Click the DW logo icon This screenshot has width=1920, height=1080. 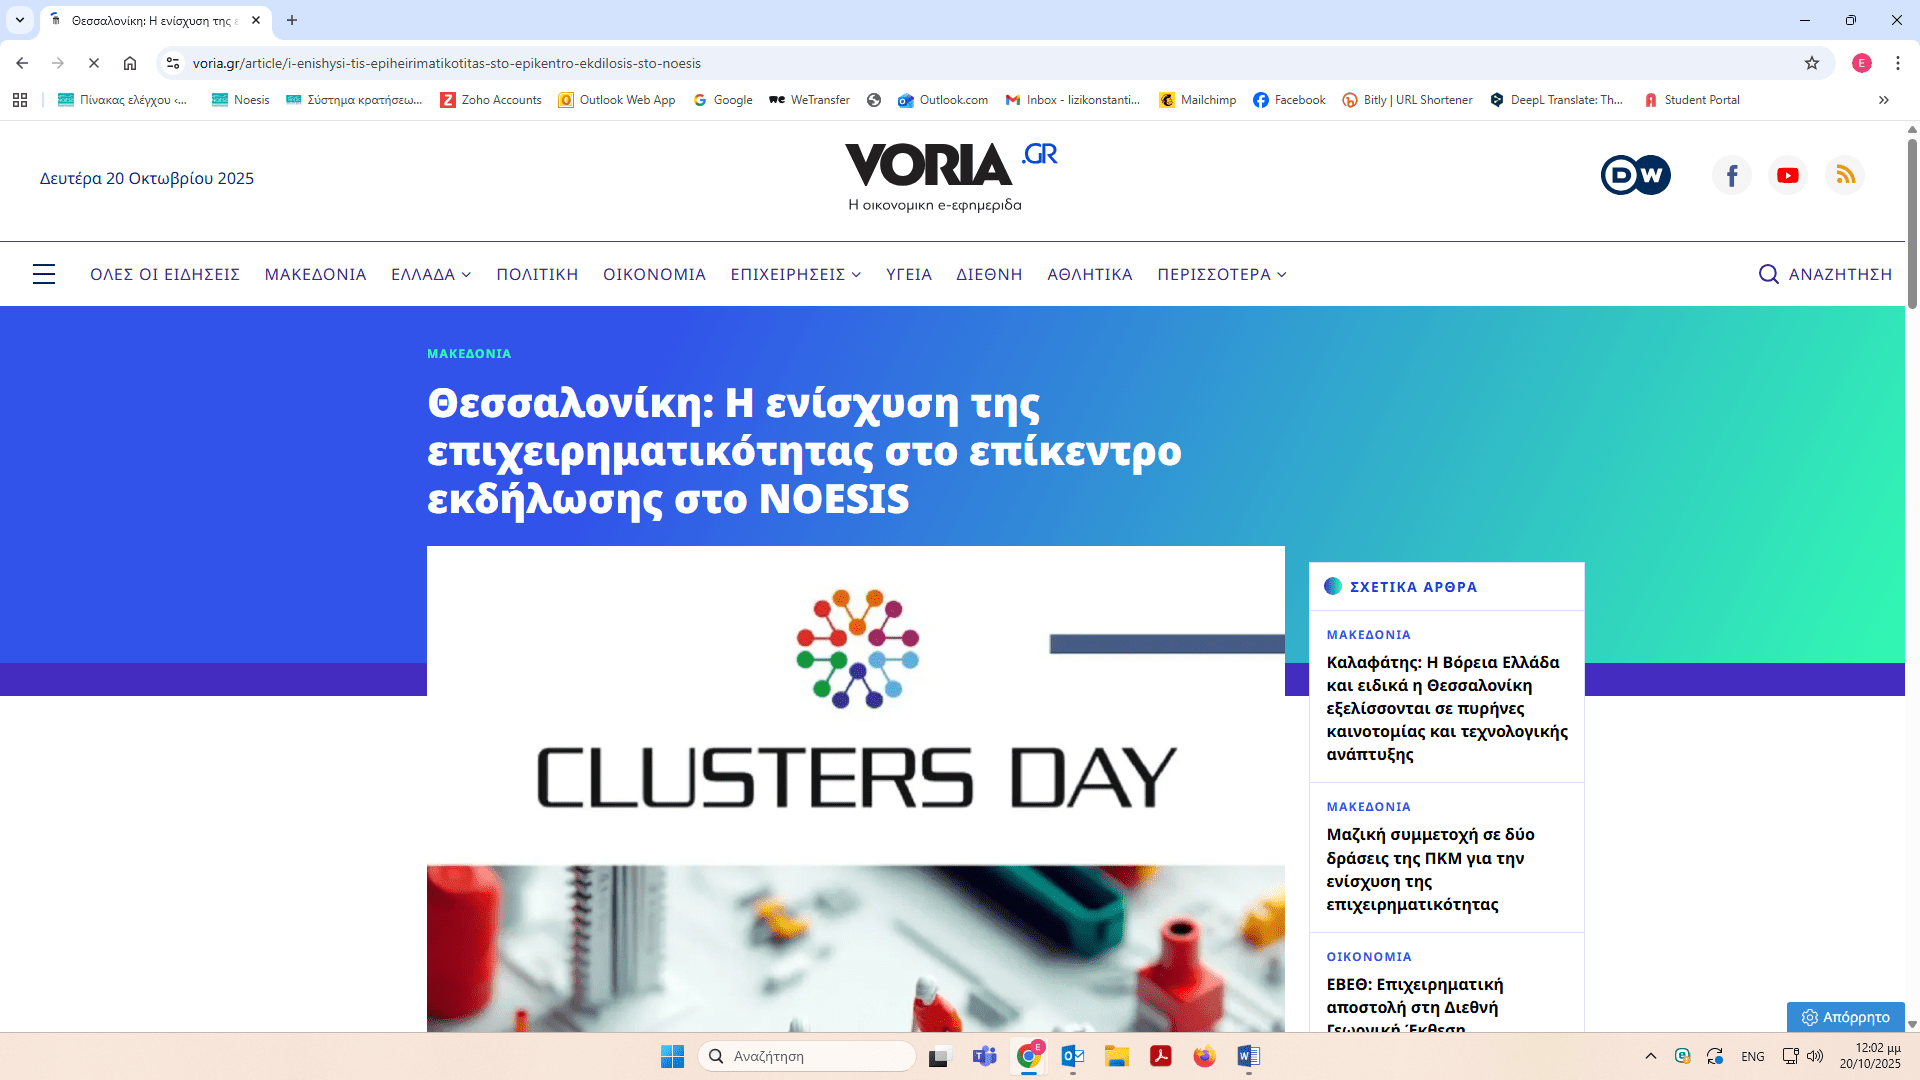1635,176
